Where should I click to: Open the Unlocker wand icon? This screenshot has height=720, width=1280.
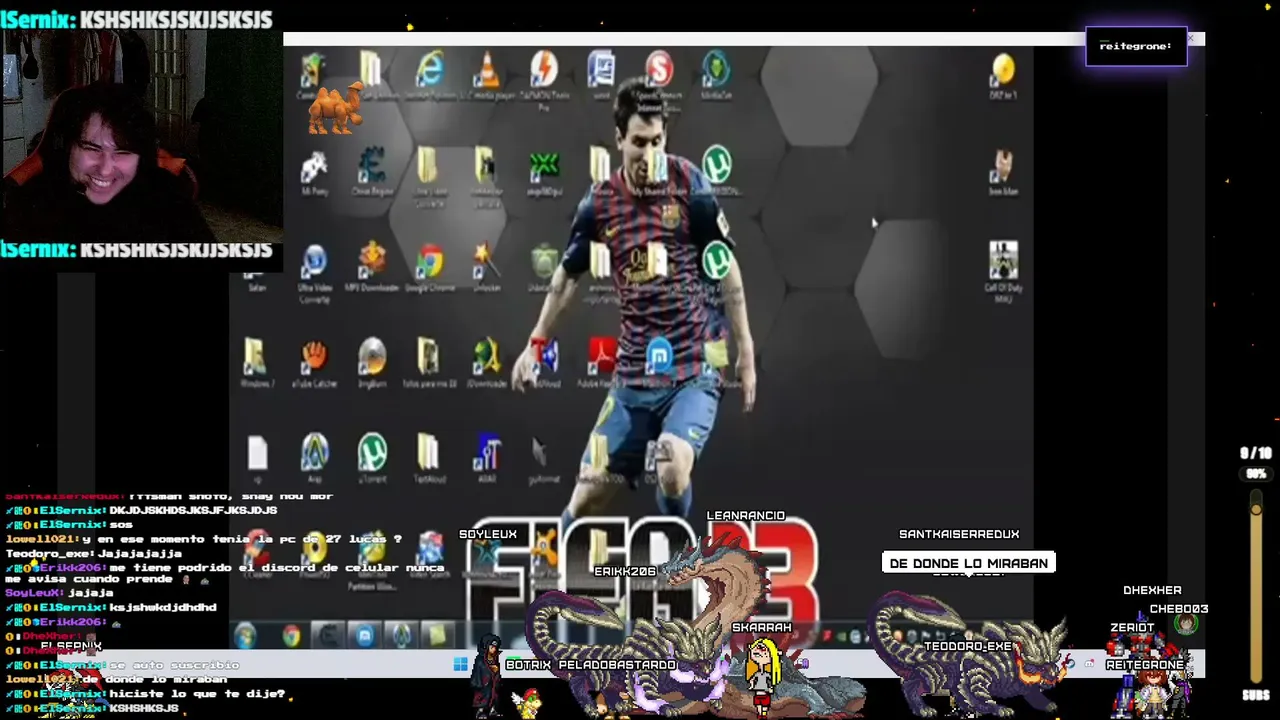tap(487, 262)
